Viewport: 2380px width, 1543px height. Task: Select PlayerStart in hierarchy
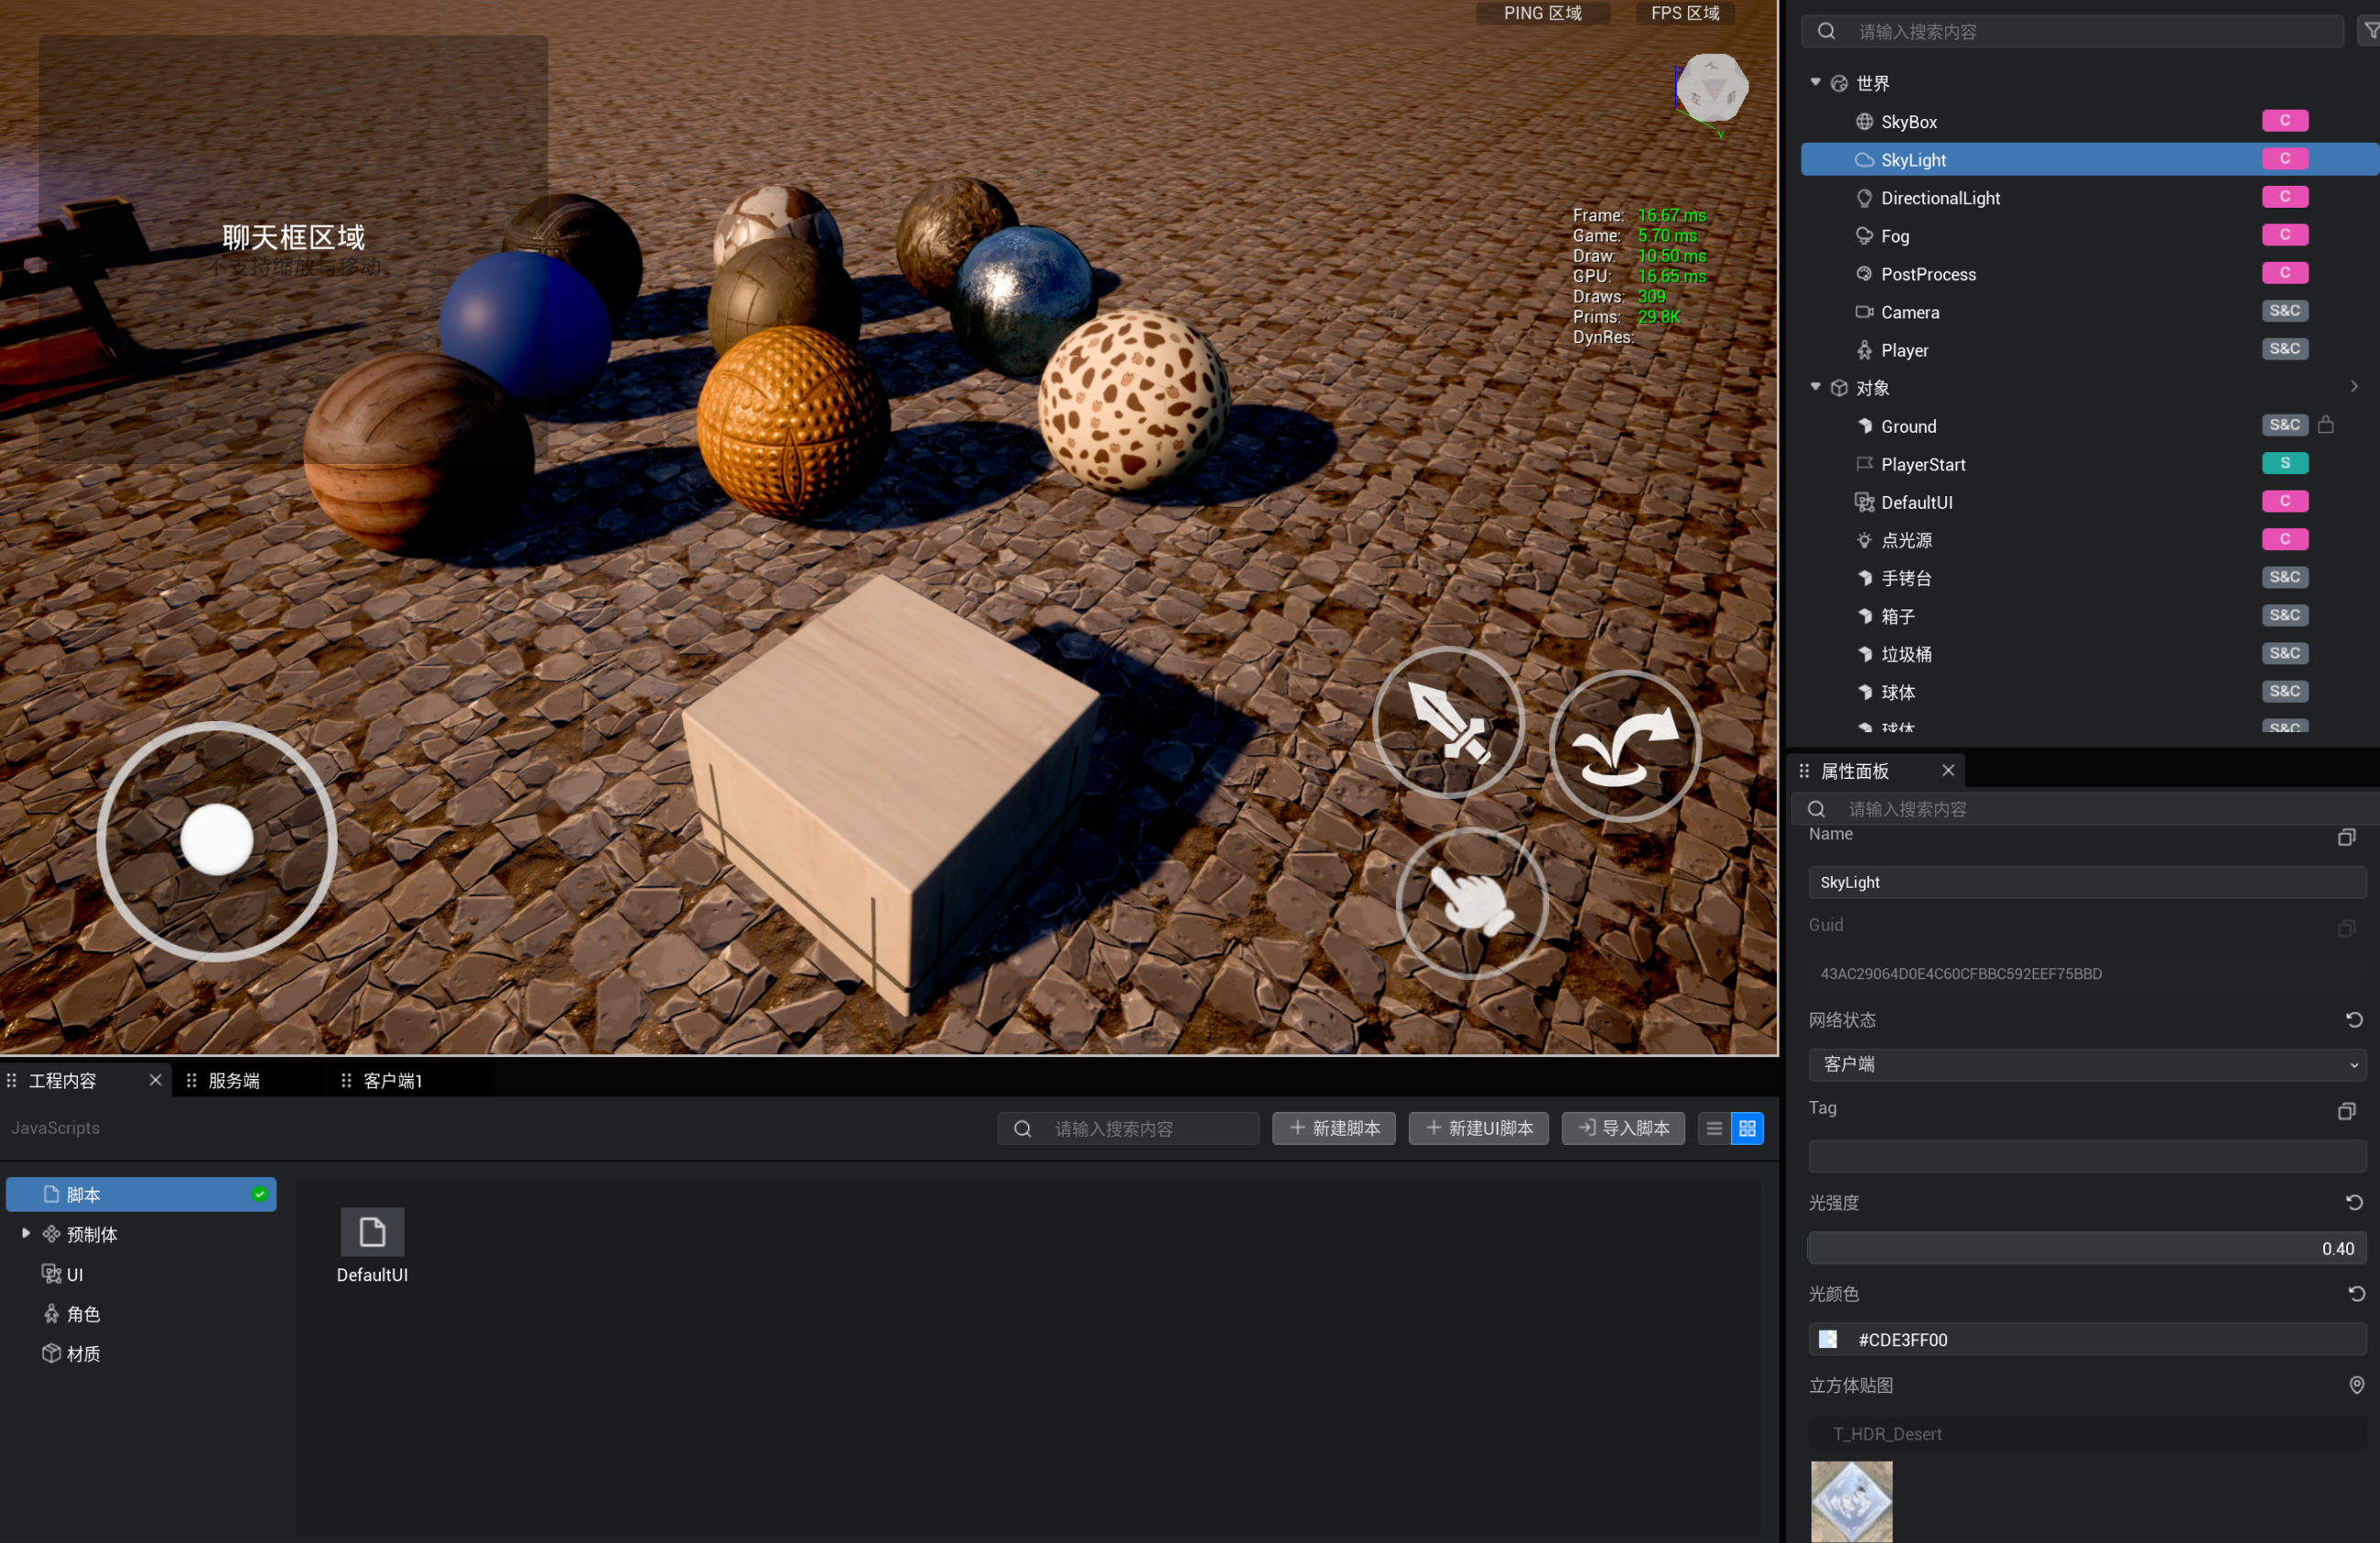[1923, 464]
